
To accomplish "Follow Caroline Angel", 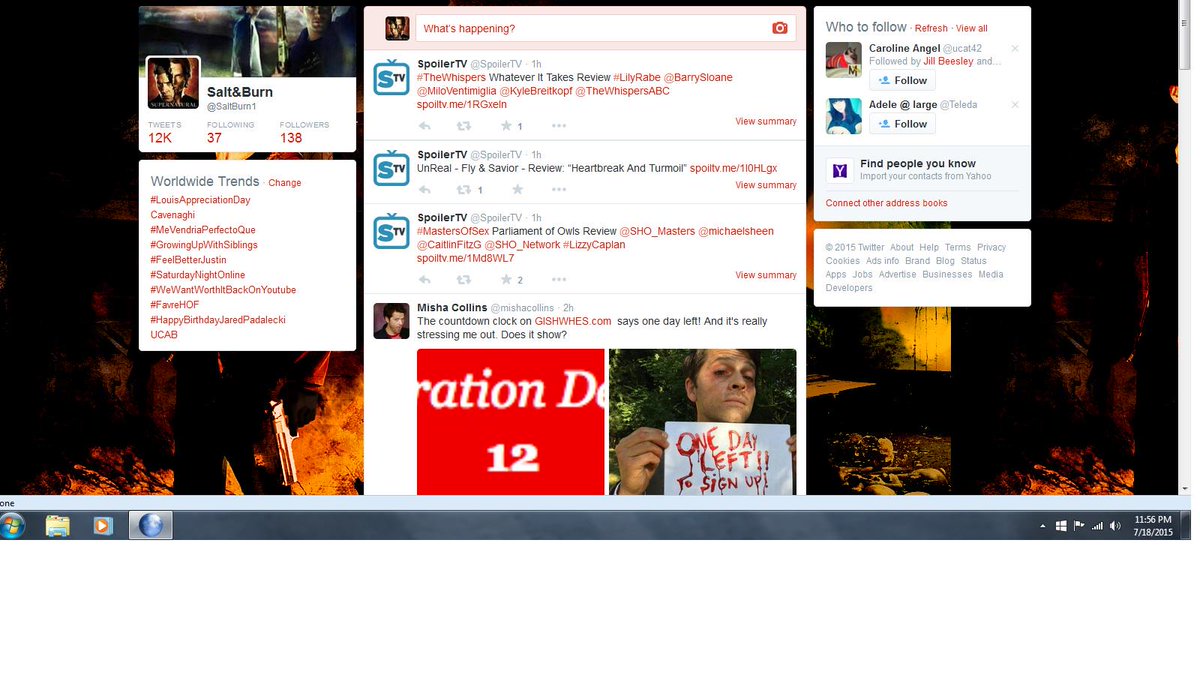I will pos(902,80).
